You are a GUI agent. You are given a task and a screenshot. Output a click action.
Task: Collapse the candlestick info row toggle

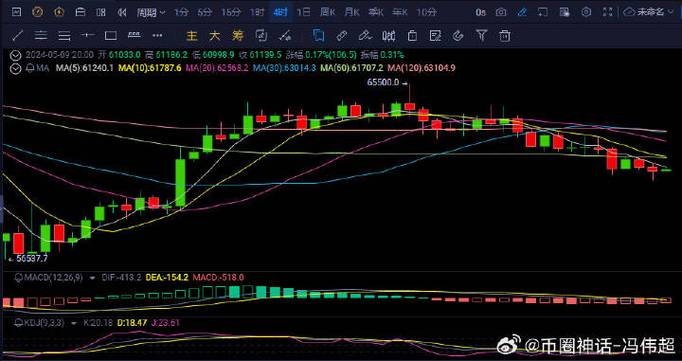click(16, 55)
